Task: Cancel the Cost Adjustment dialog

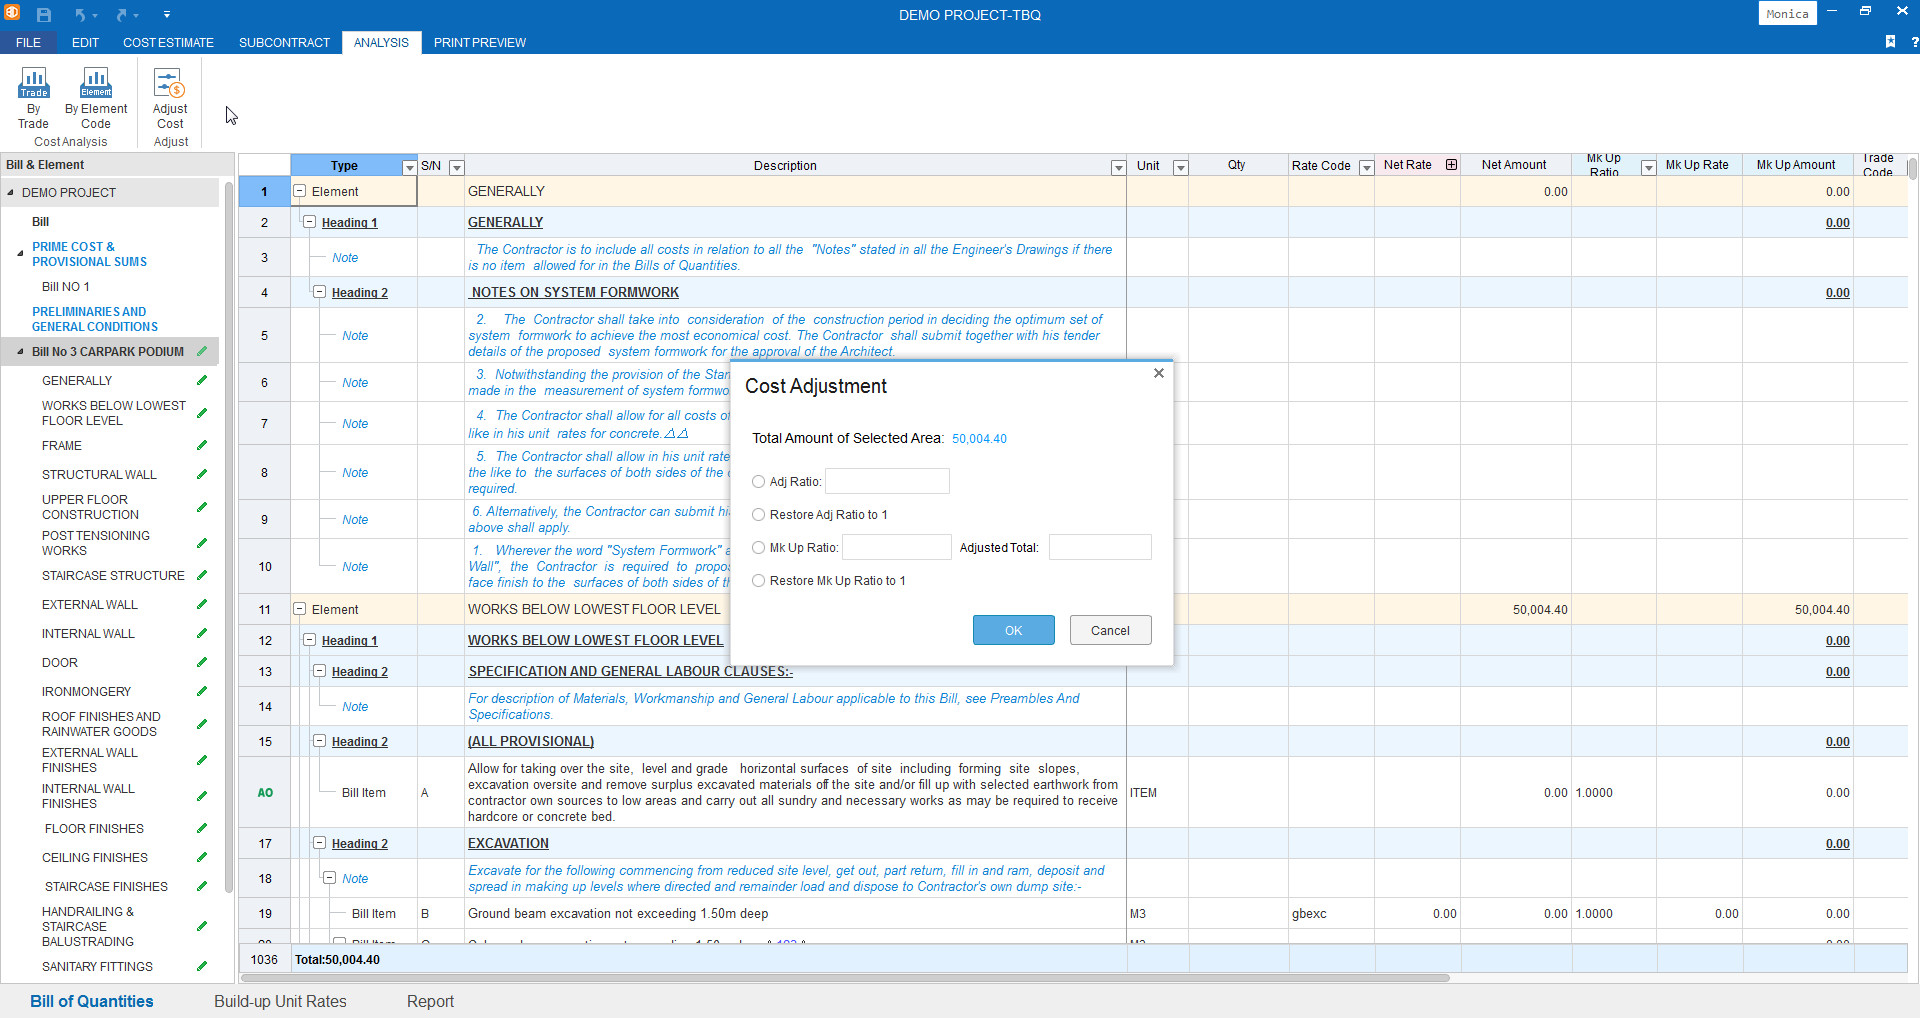Action: pos(1110,630)
